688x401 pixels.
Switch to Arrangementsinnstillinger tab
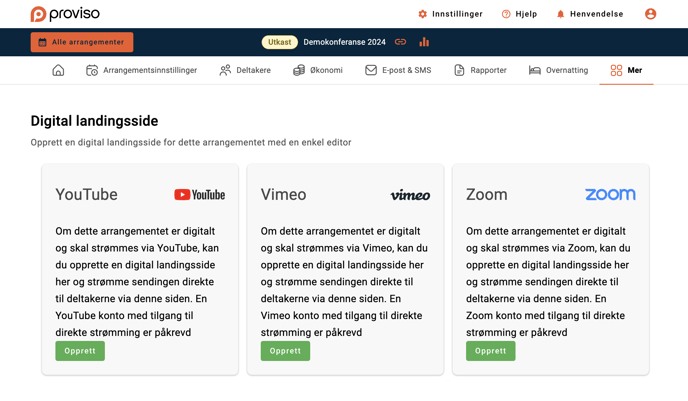(x=141, y=70)
